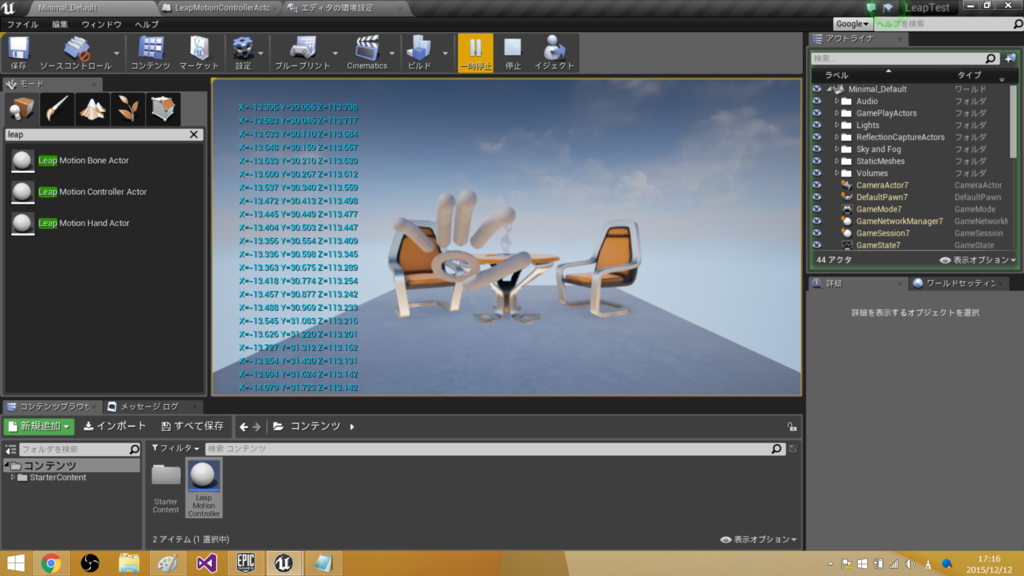1024x576 pixels.
Task: Expand the StarterContent folder tree
Action: tap(12, 477)
